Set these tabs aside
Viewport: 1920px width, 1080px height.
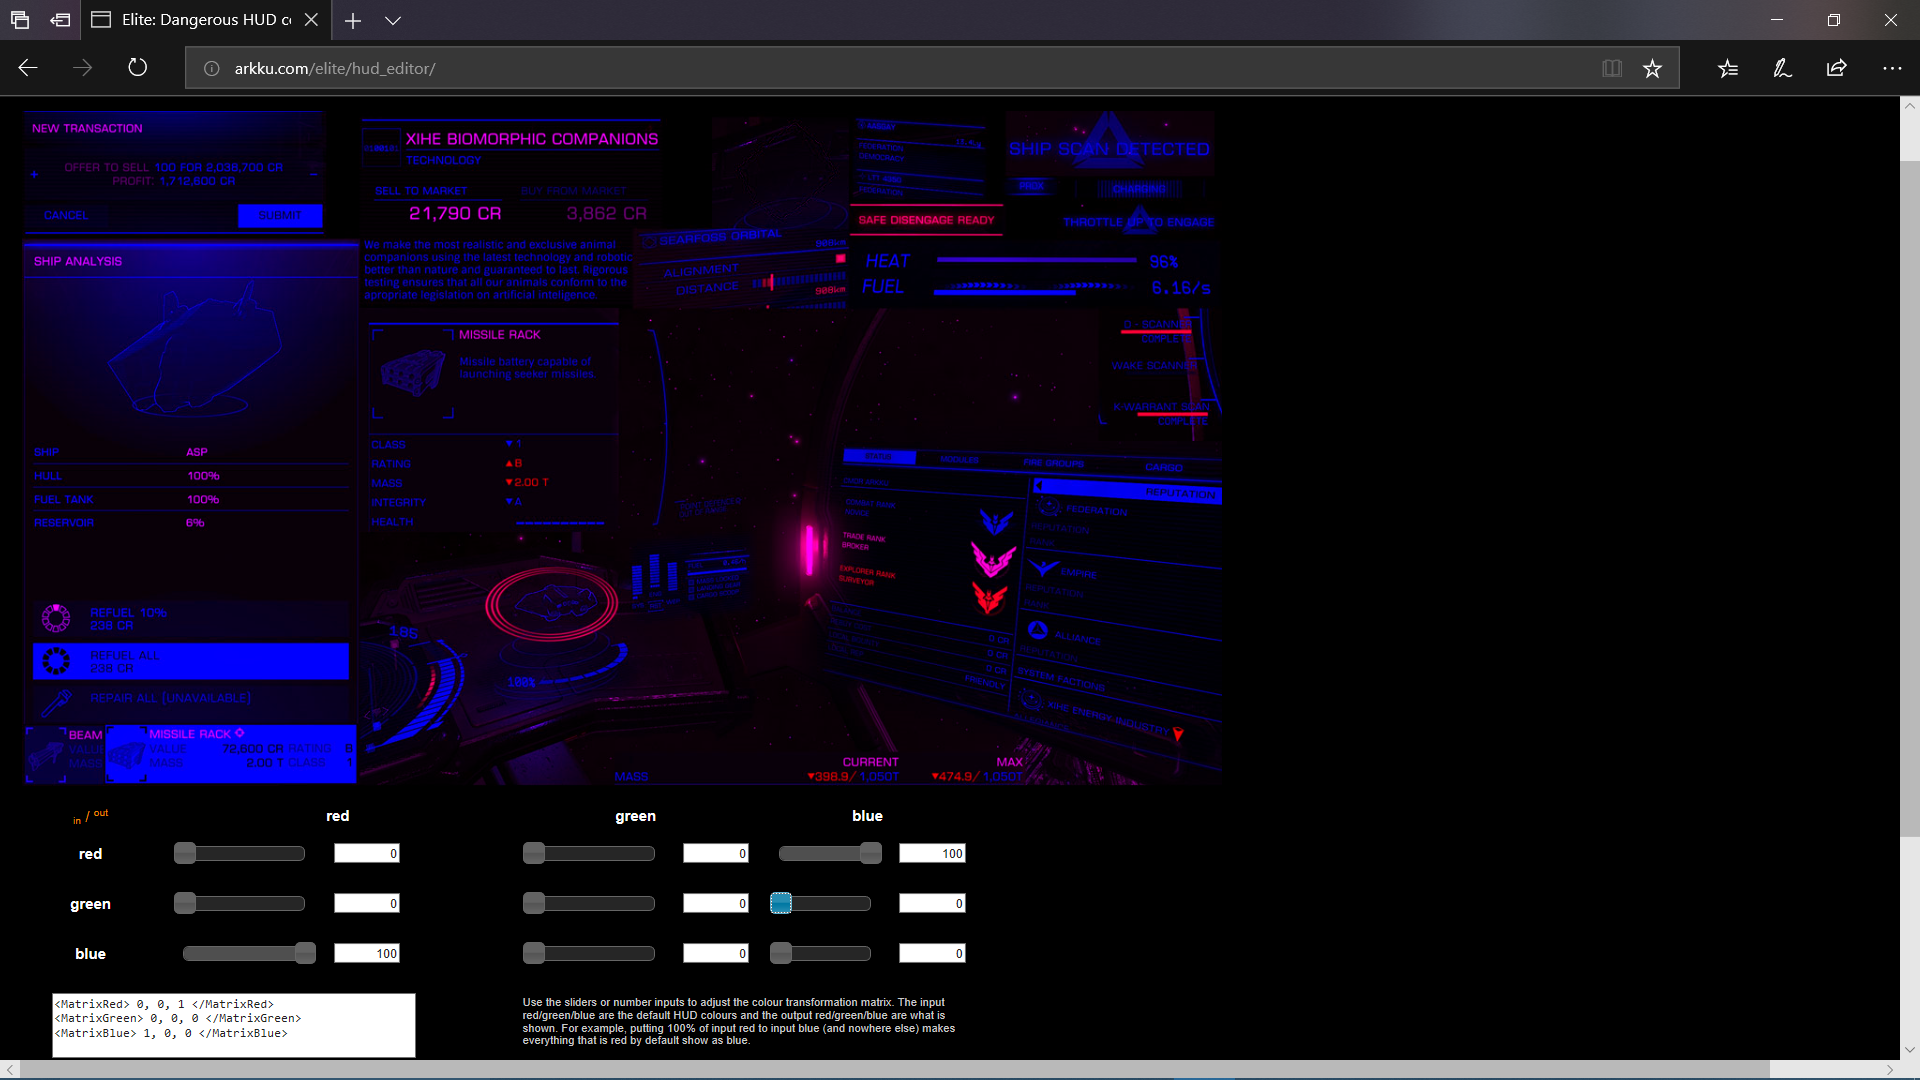pyautogui.click(x=61, y=20)
